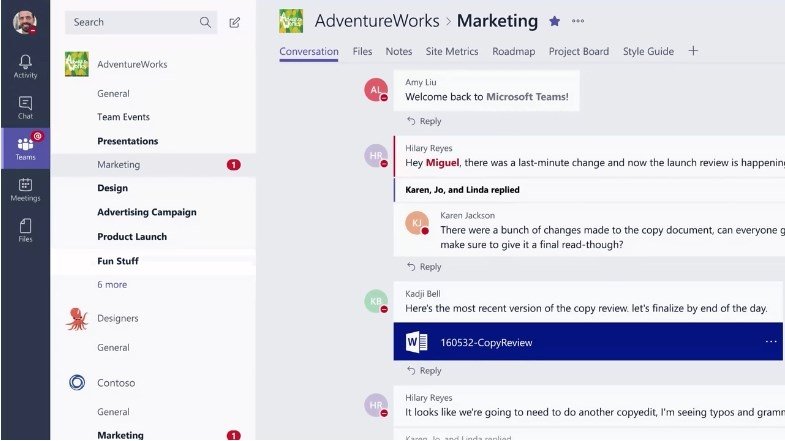
Task: Click Karen Jackson's KJ avatar
Action: click(x=417, y=223)
